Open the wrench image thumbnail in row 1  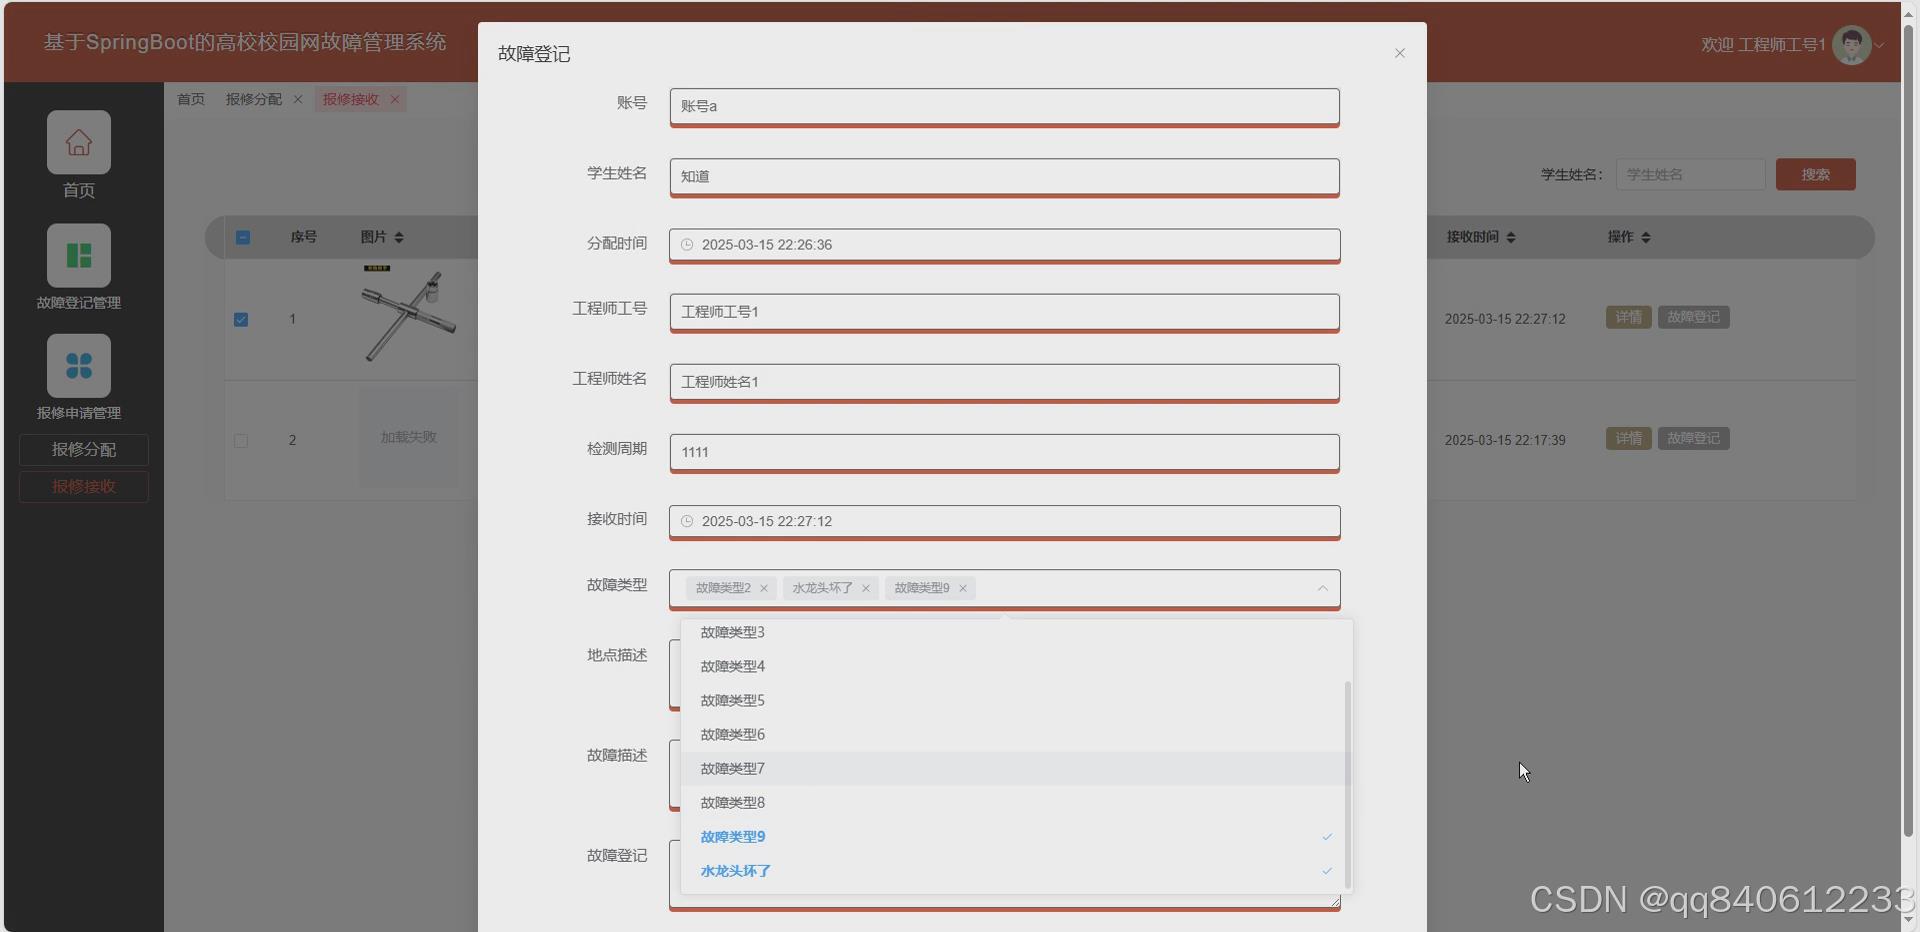point(409,315)
